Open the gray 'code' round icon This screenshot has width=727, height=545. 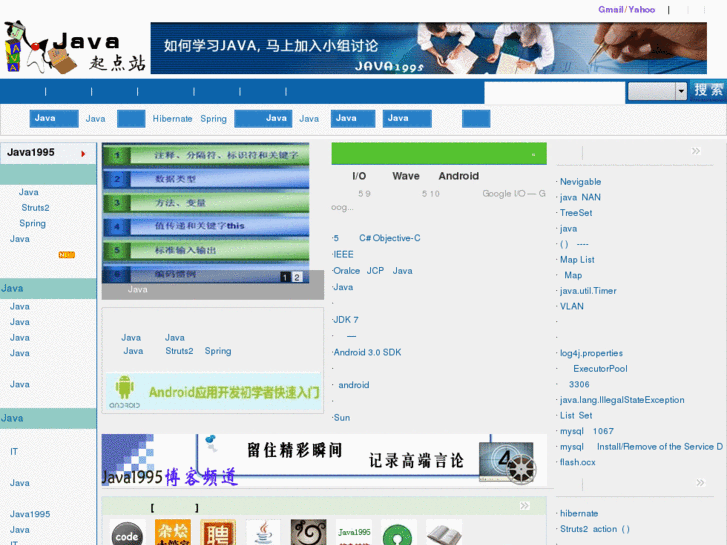point(127,533)
